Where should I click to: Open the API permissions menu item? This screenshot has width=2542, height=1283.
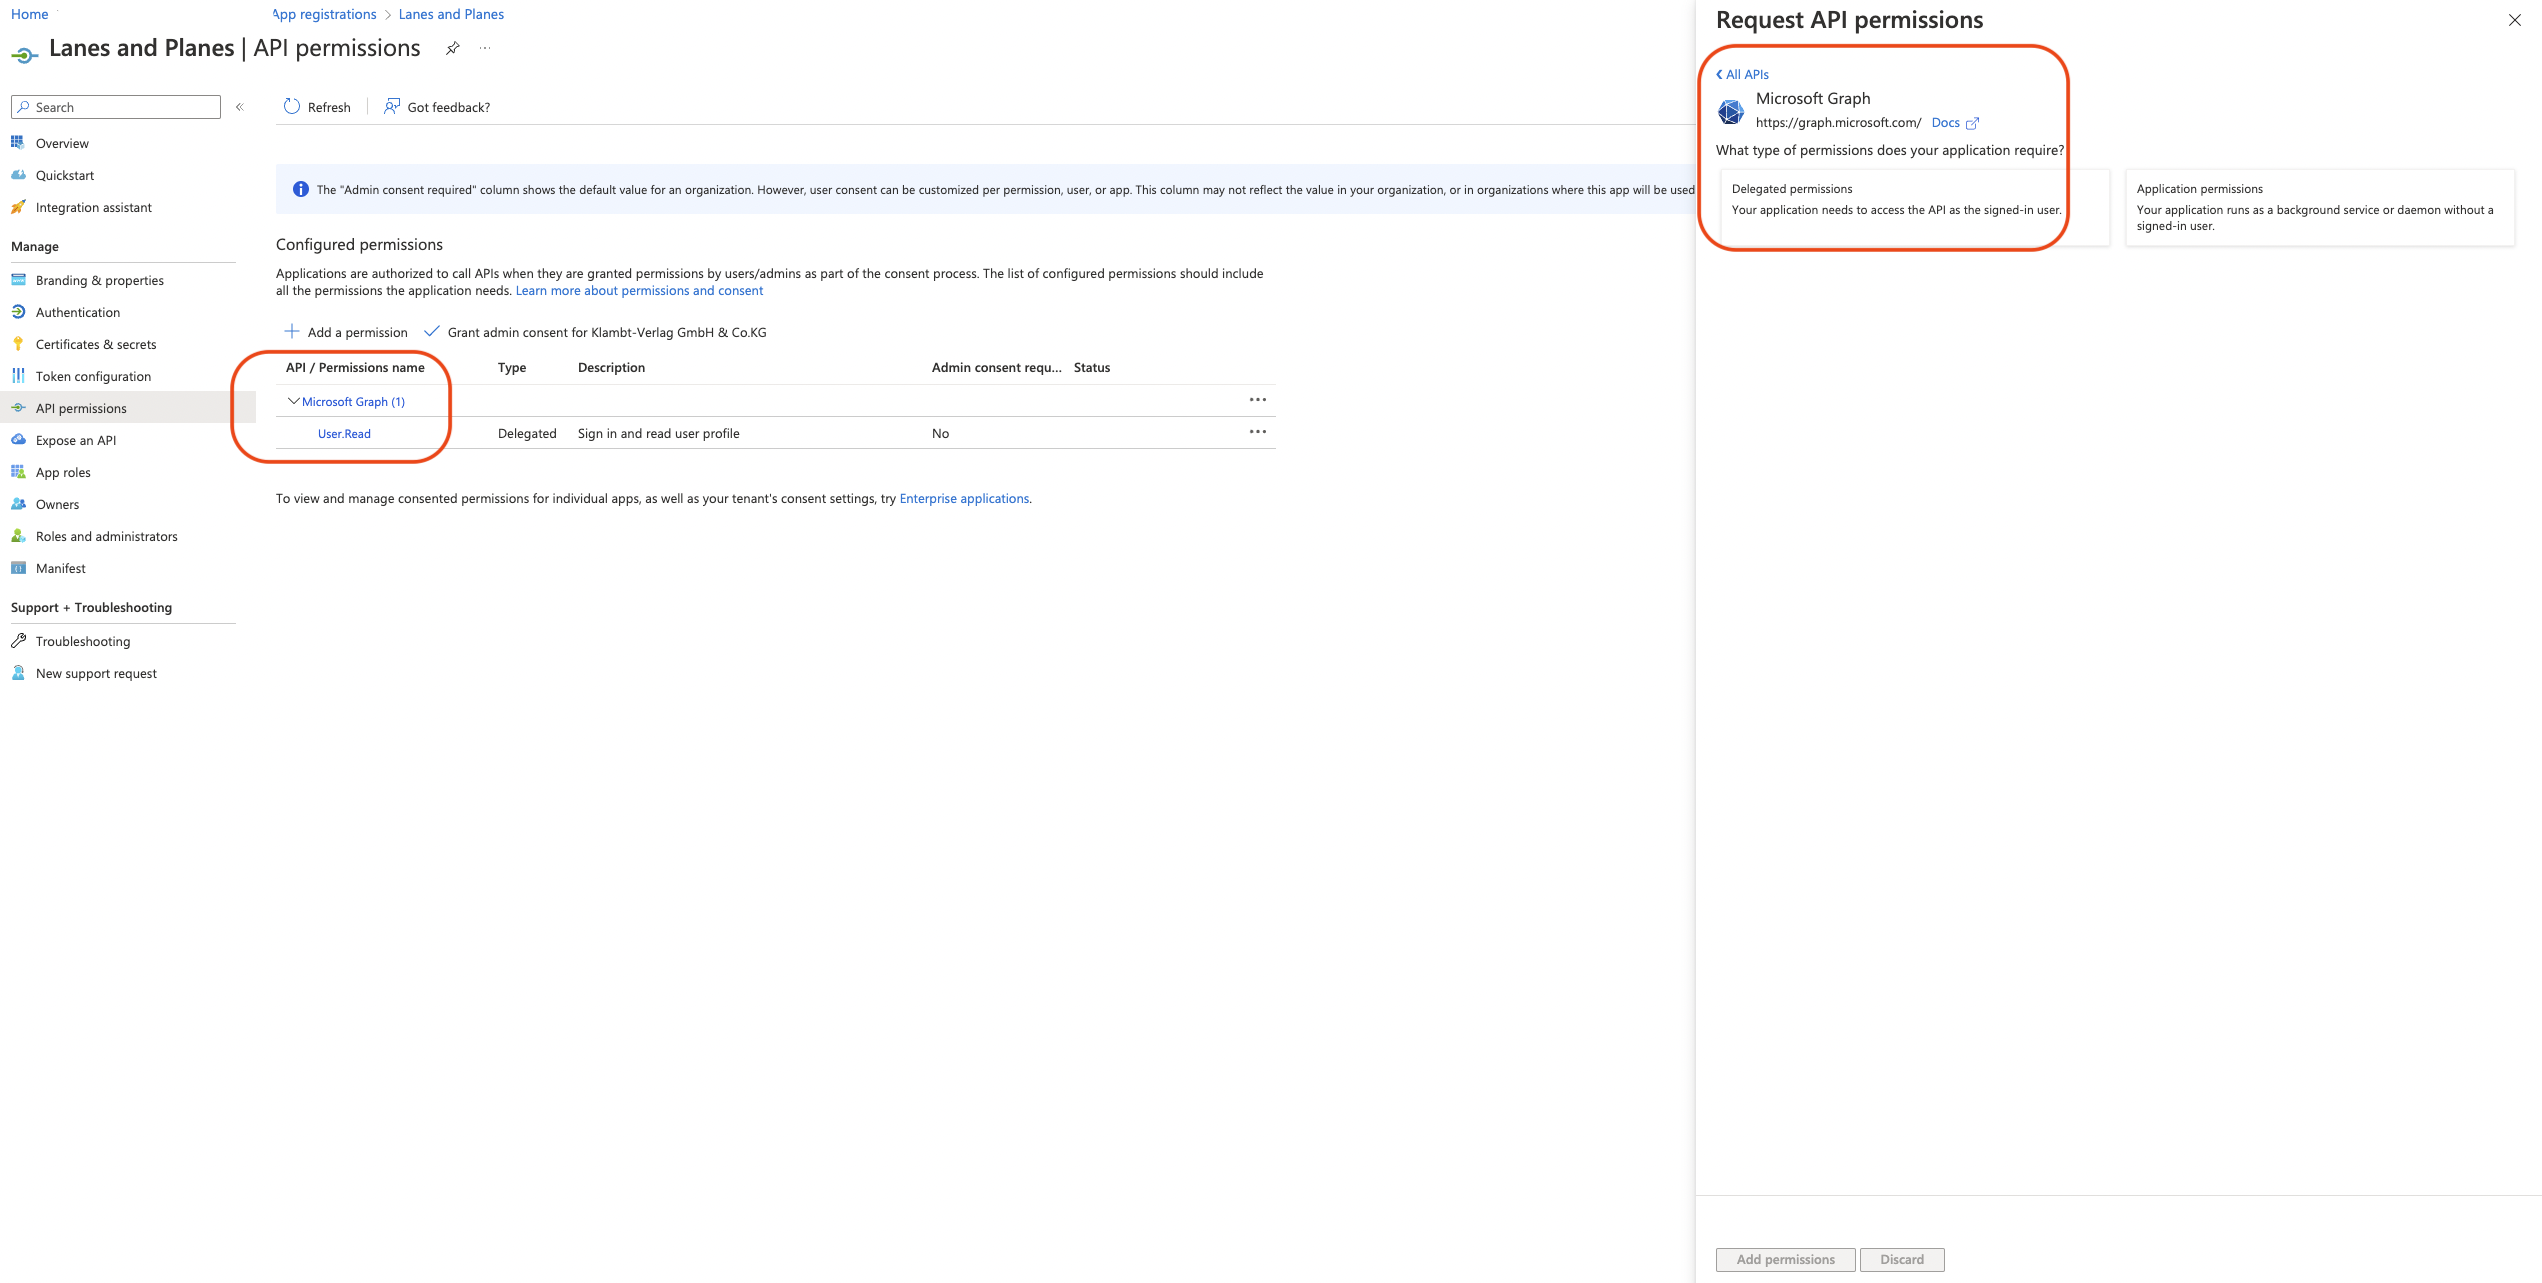128,408
